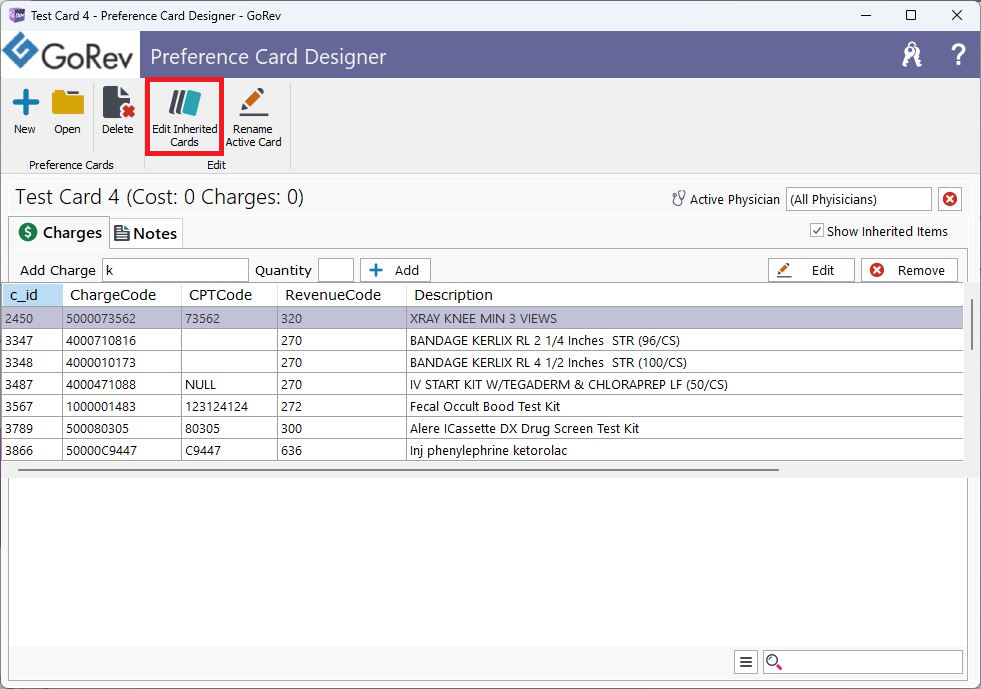
Task: Click charge code 50000C9447 cell
Action: (122, 450)
